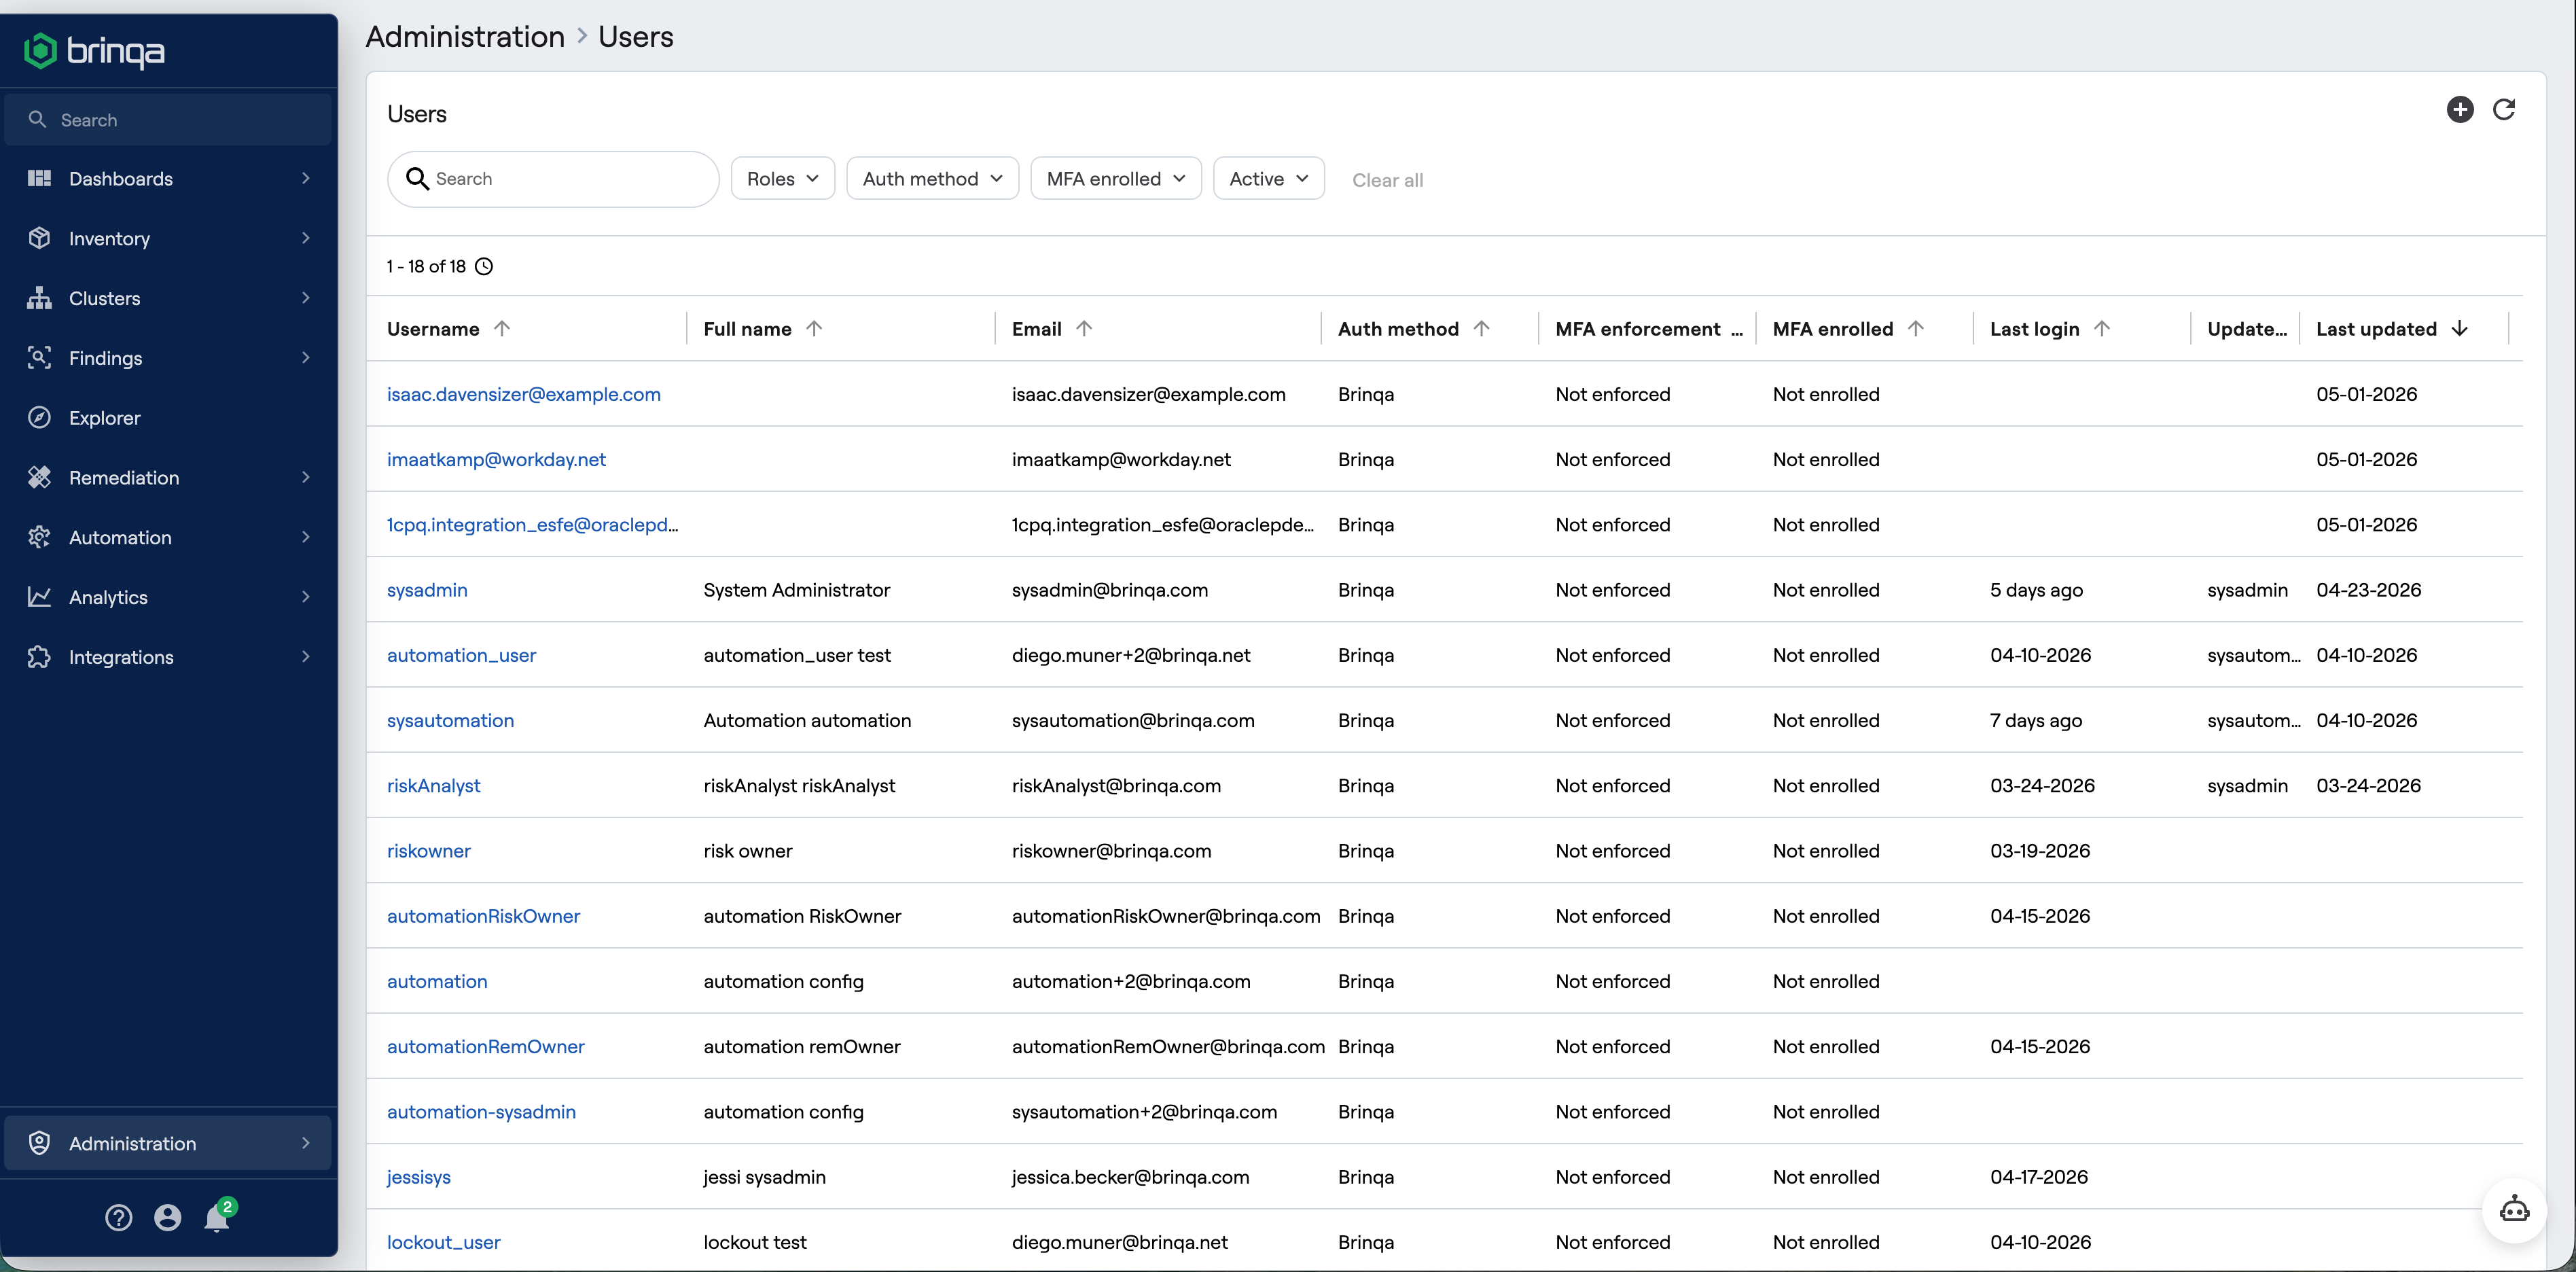2576x1272 pixels.
Task: Sort by Email arrow icon
Action: point(1084,328)
